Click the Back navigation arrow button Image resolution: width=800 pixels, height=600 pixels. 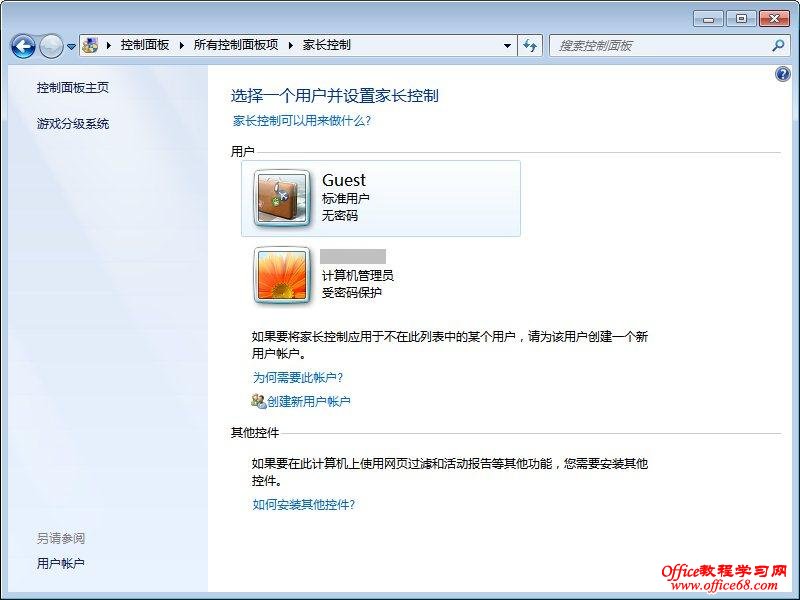click(x=23, y=46)
